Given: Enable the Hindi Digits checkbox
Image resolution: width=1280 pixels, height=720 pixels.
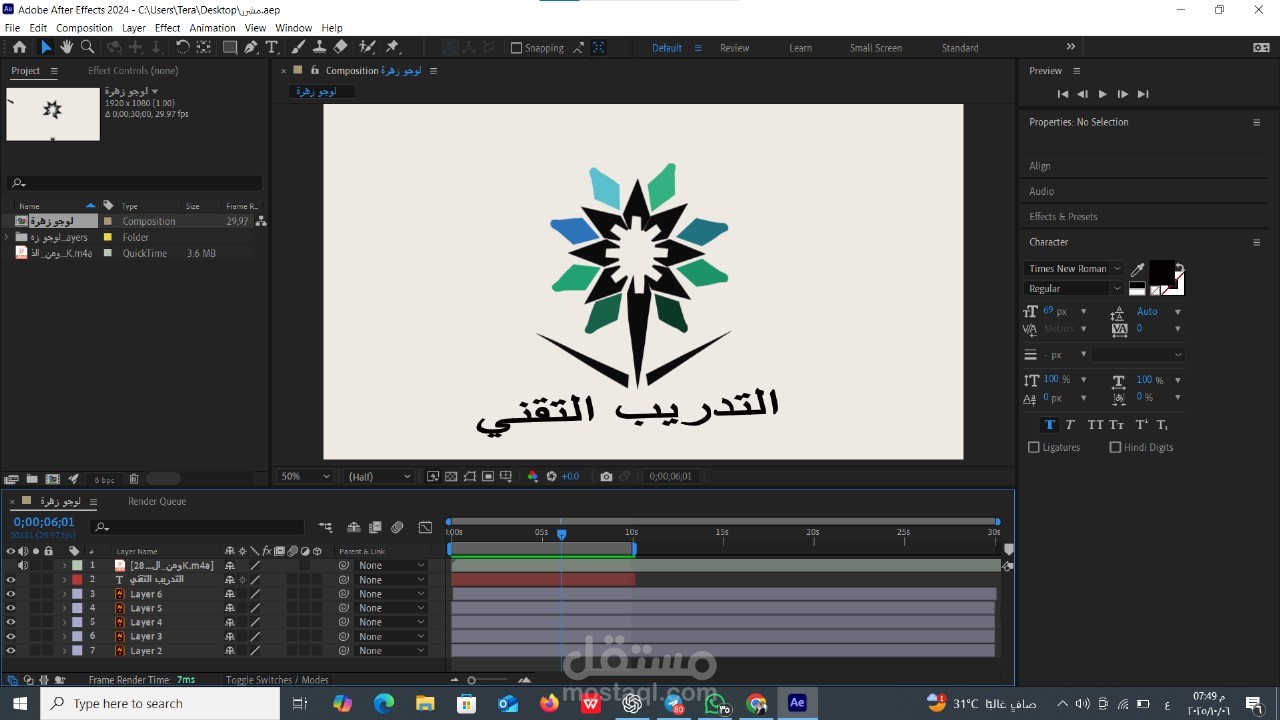Looking at the screenshot, I should [x=1114, y=447].
